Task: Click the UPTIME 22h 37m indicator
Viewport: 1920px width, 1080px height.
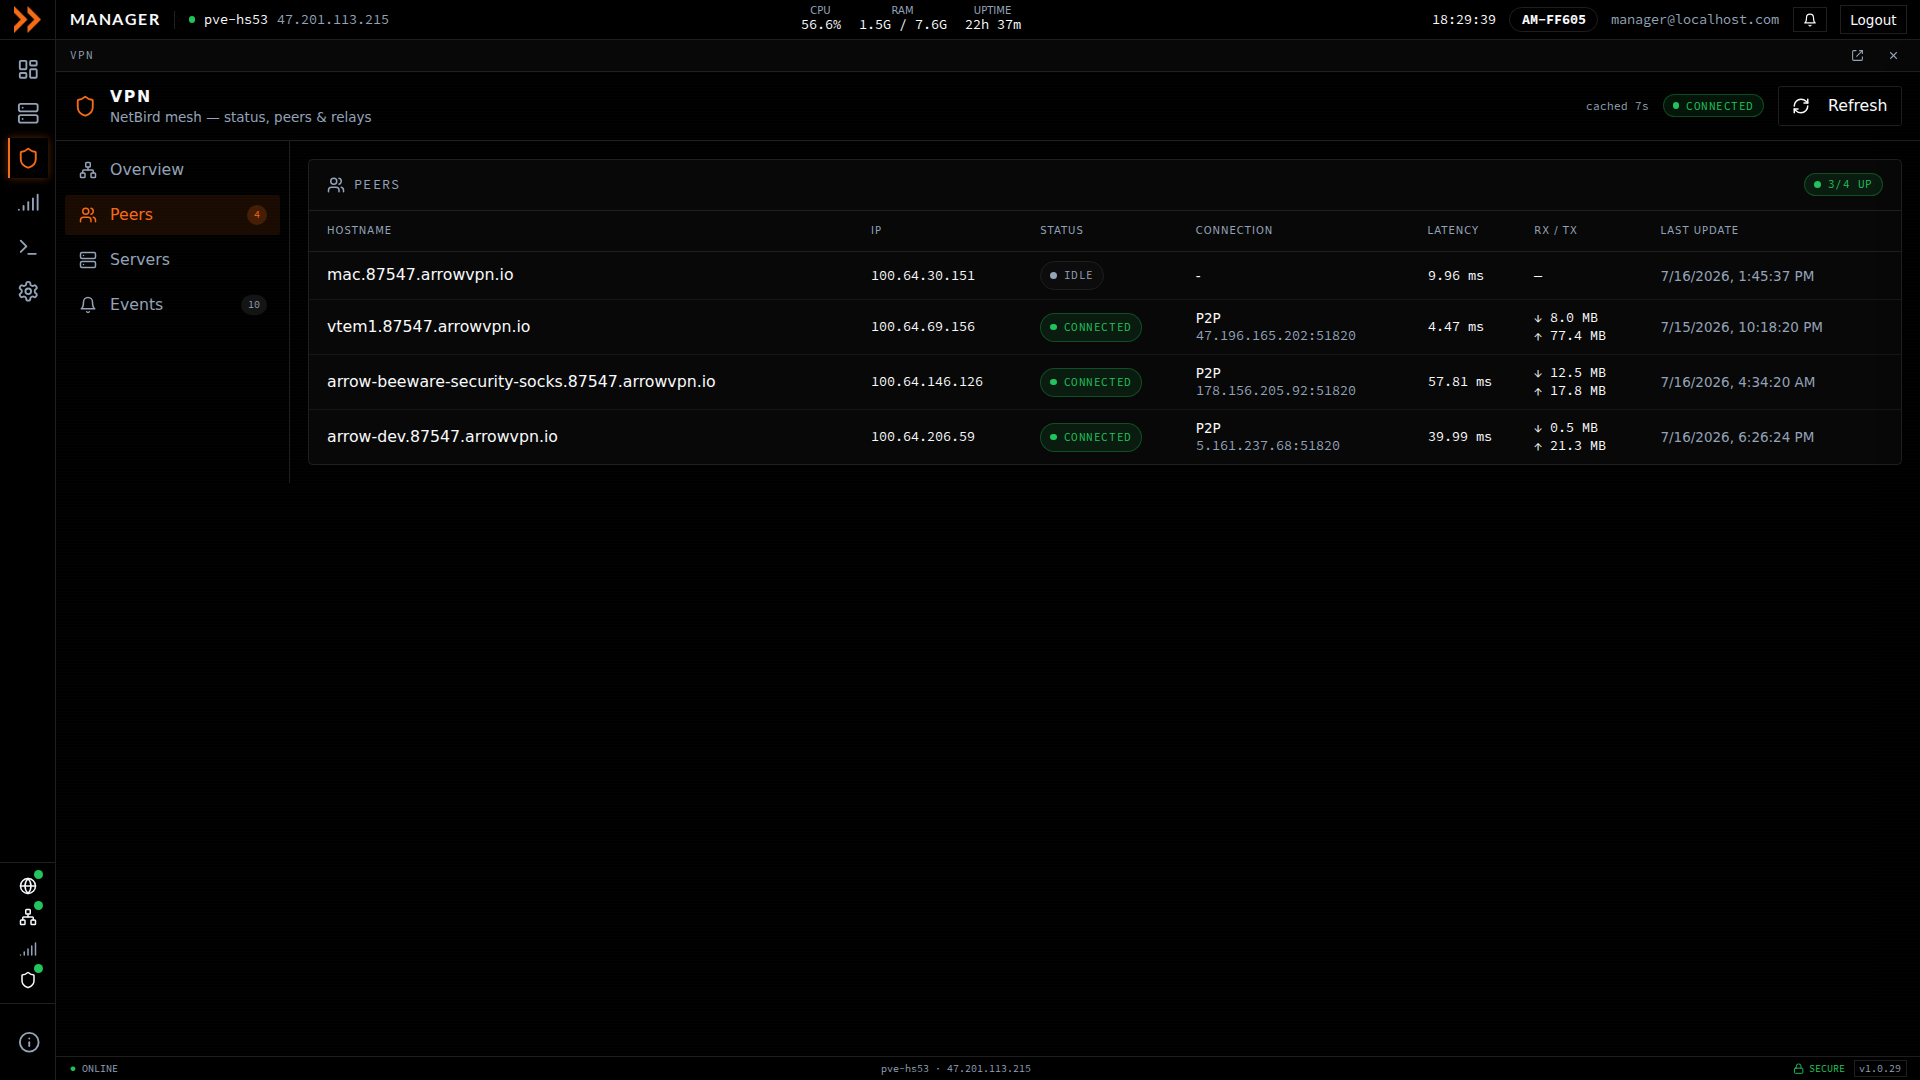Action: coord(992,18)
